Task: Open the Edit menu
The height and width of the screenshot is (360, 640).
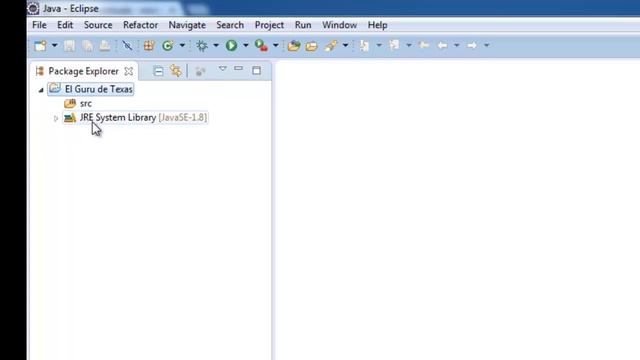Action: pos(65,25)
